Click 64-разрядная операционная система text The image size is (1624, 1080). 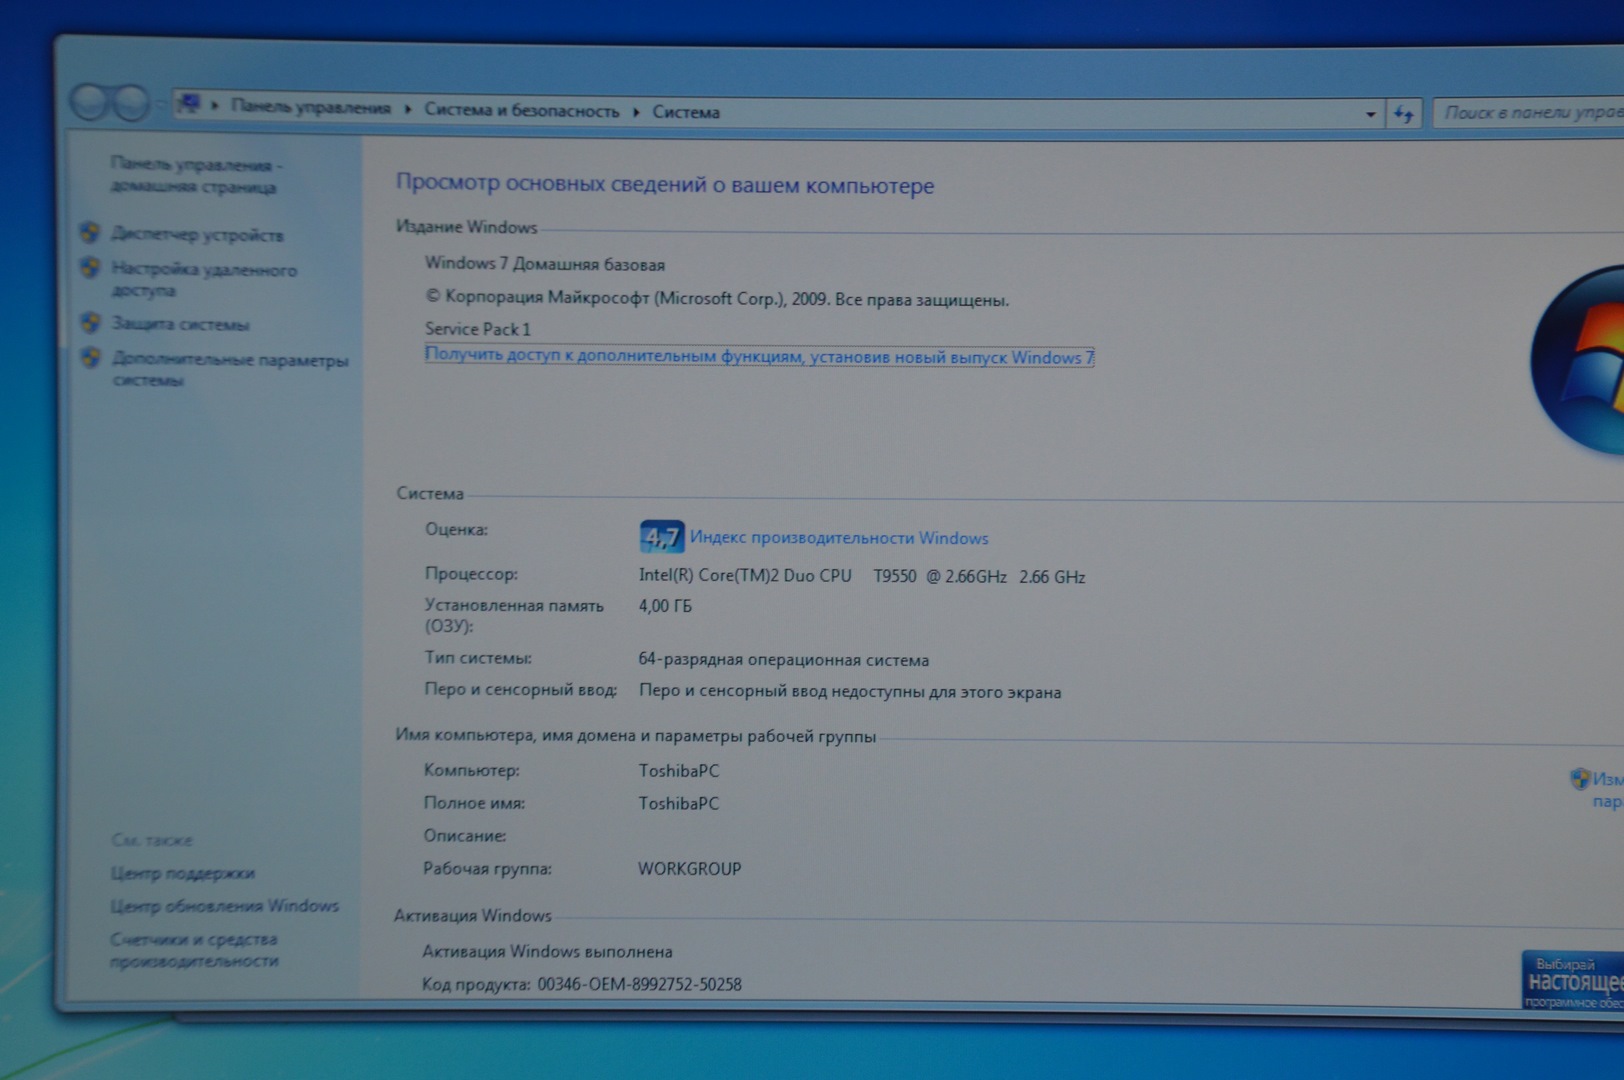coord(784,660)
